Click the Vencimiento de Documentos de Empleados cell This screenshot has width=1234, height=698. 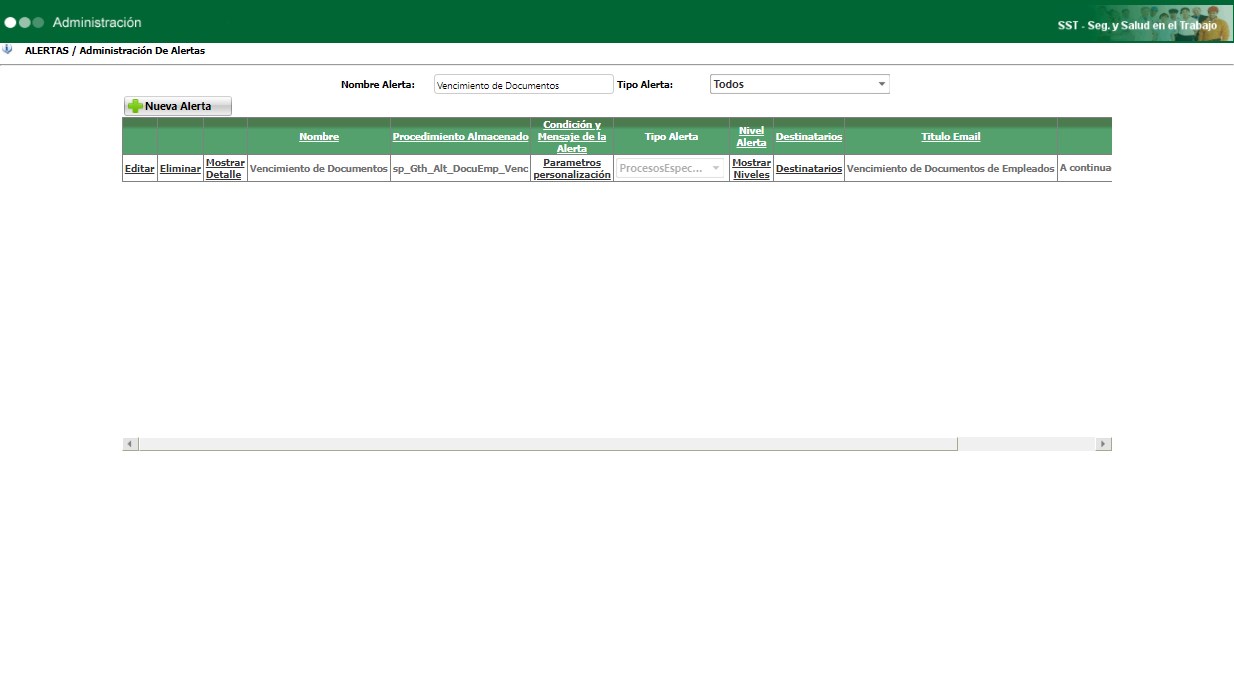coord(951,169)
